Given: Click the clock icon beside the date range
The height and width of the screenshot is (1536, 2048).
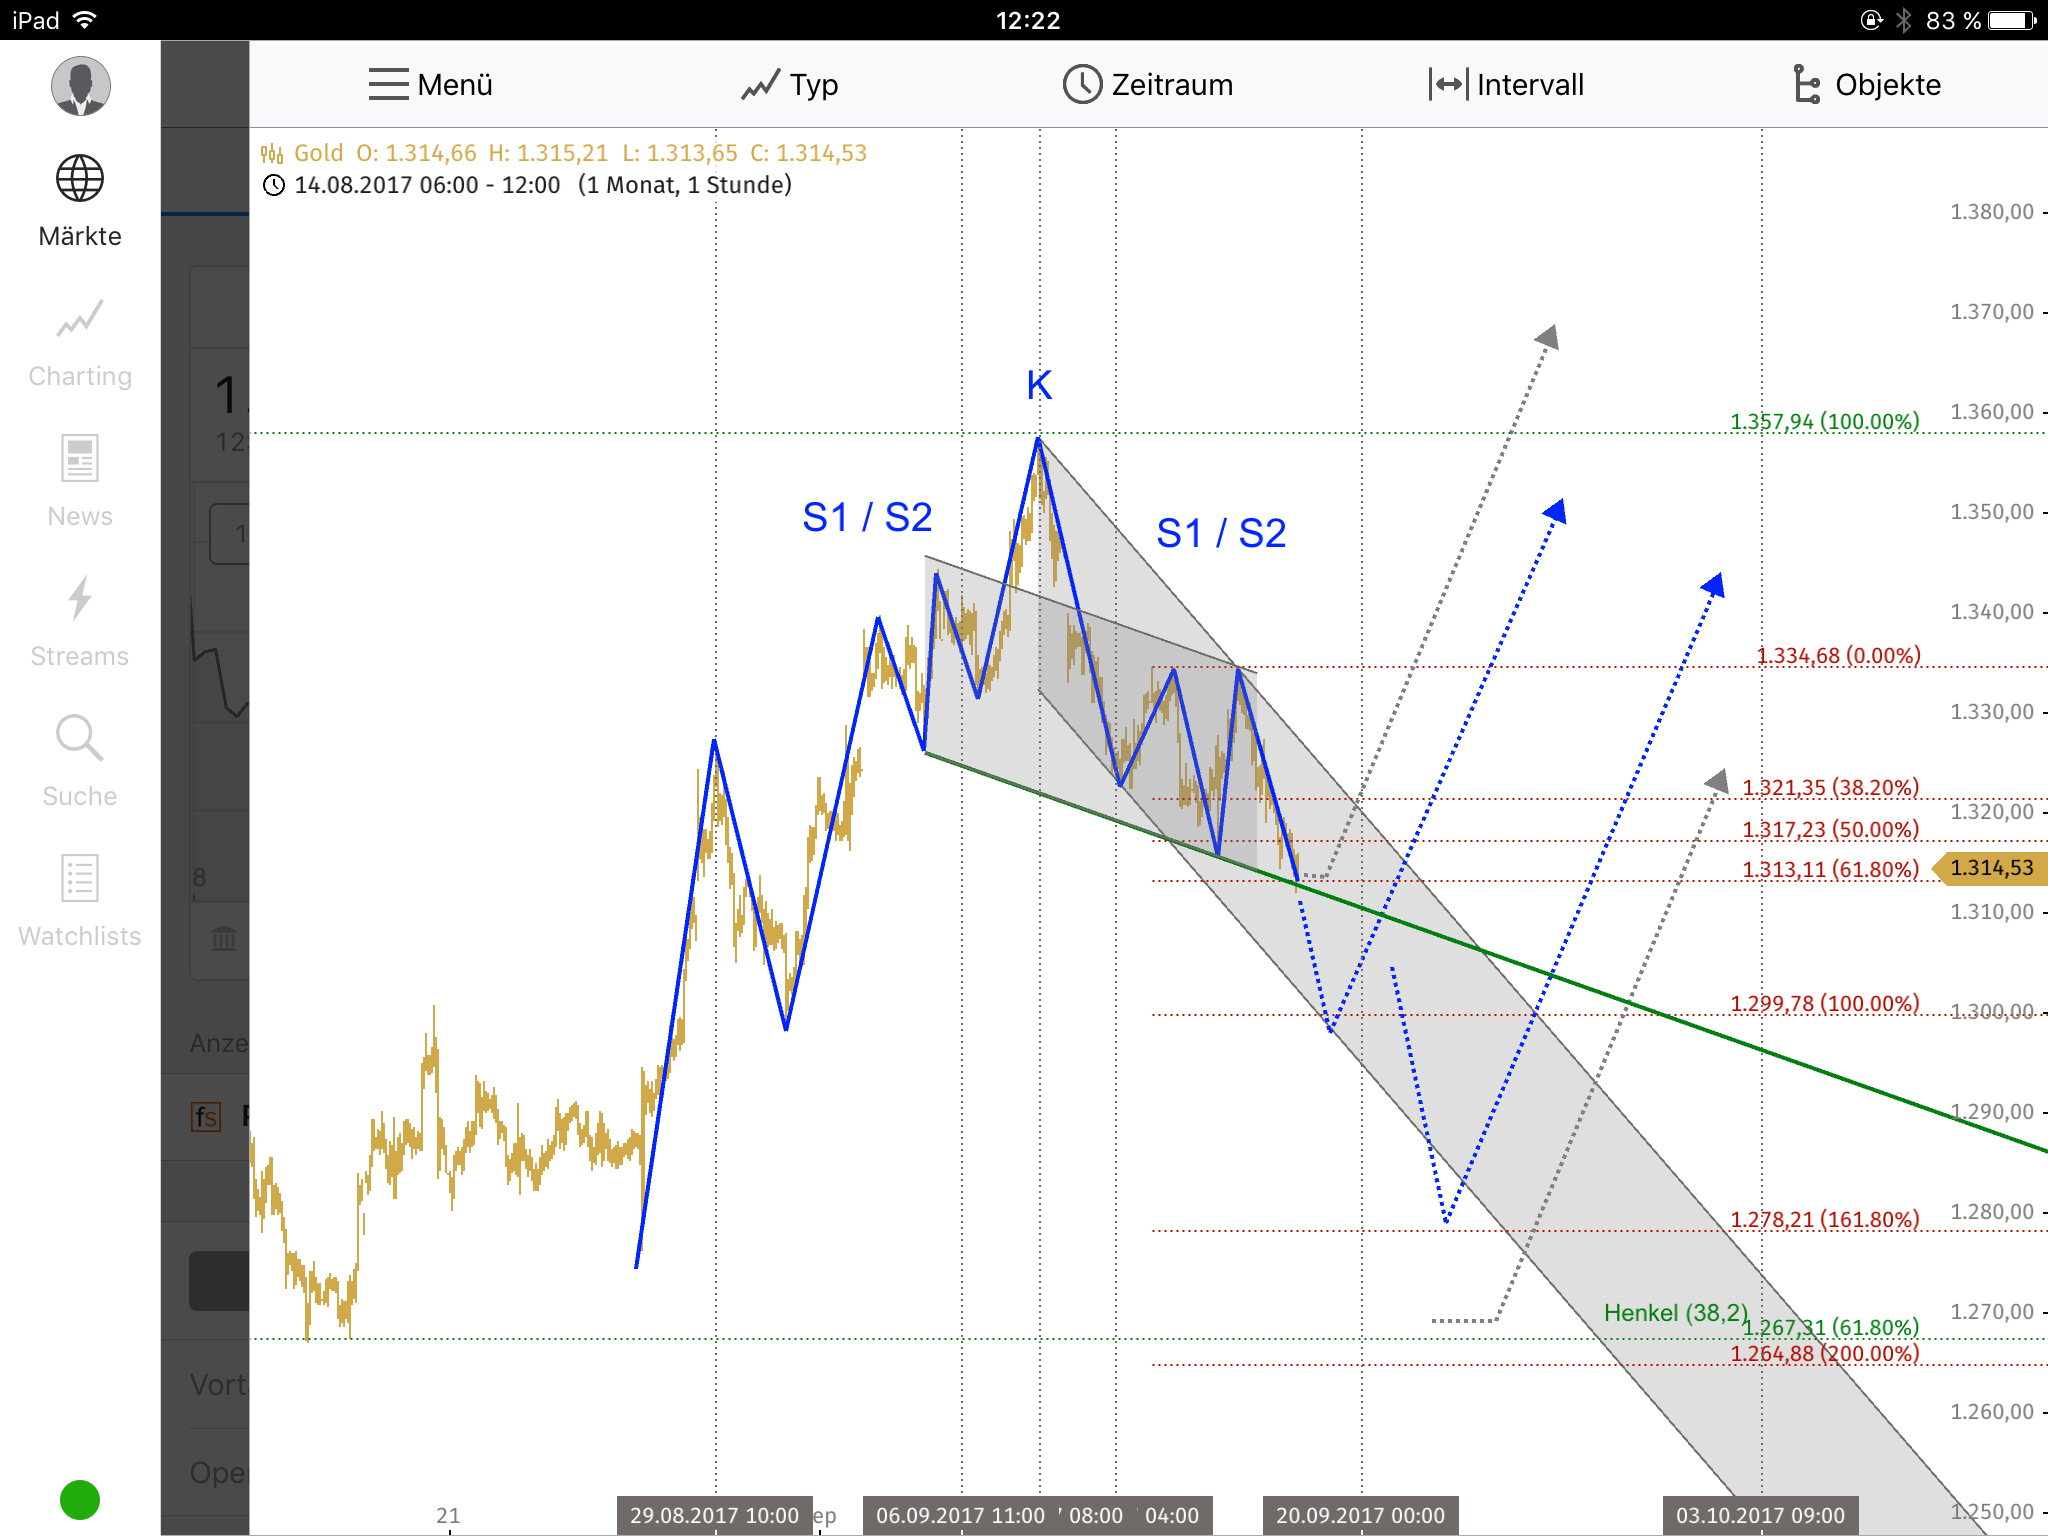Looking at the screenshot, I should click(274, 184).
